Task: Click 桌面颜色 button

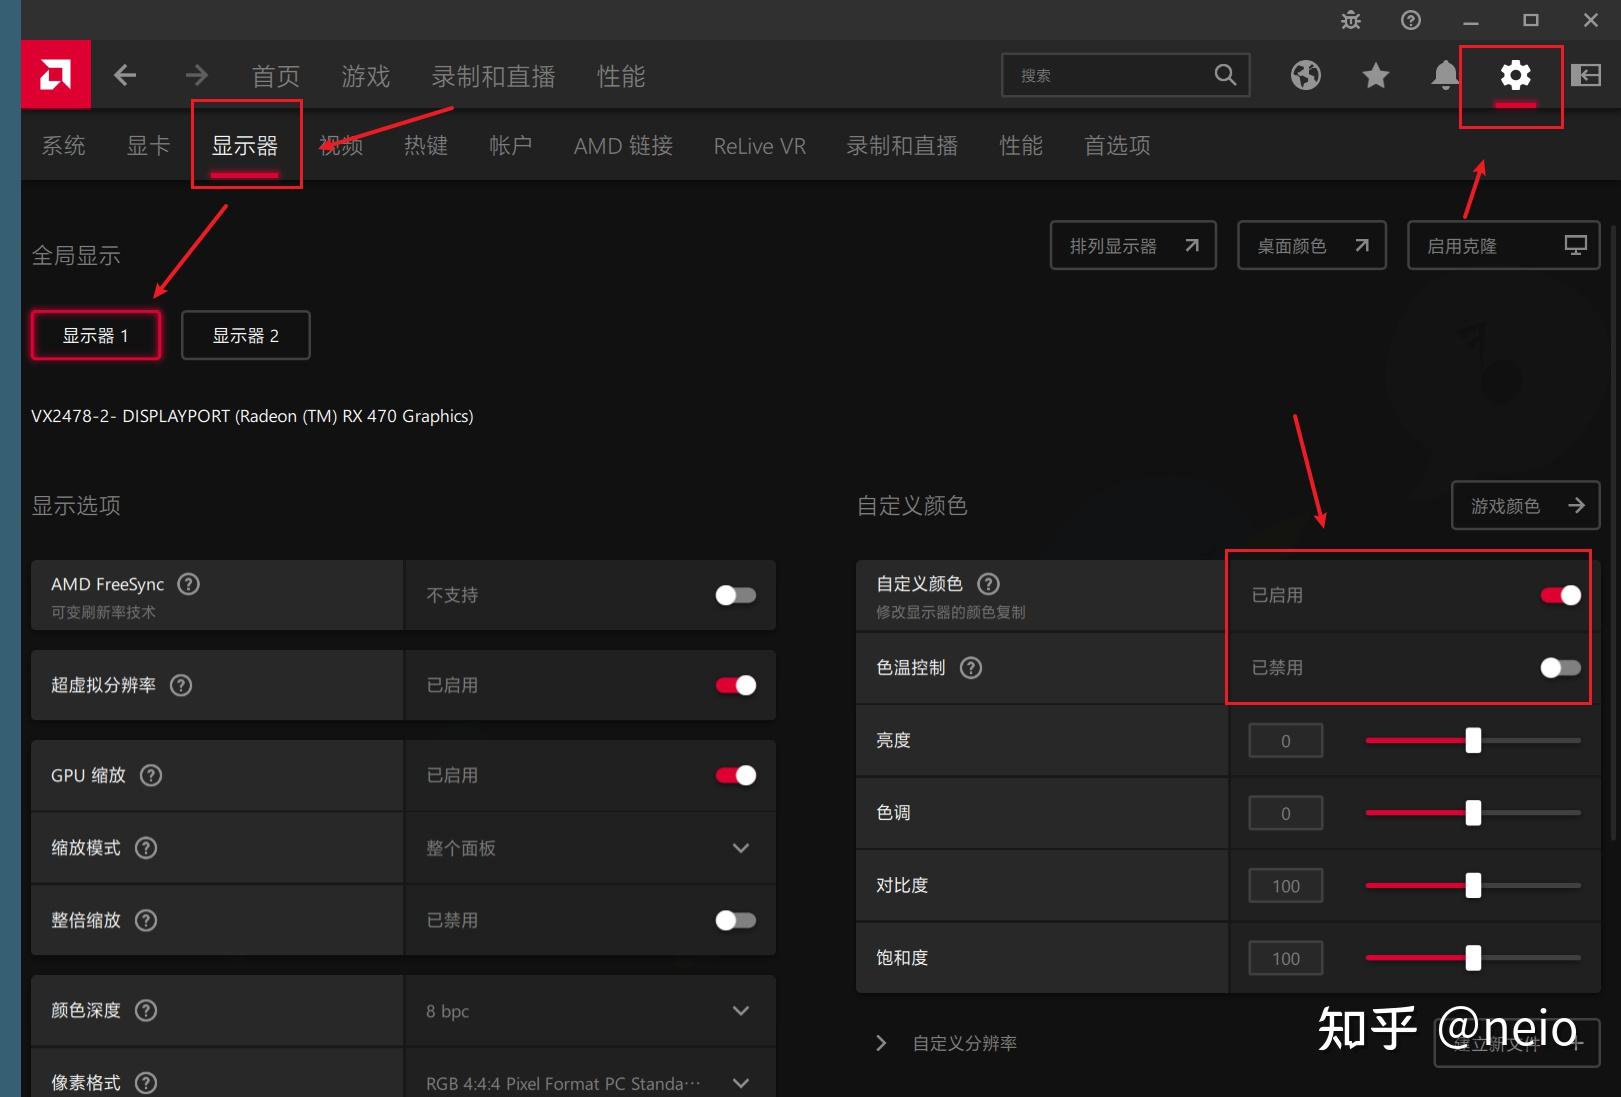Action: 1312,245
